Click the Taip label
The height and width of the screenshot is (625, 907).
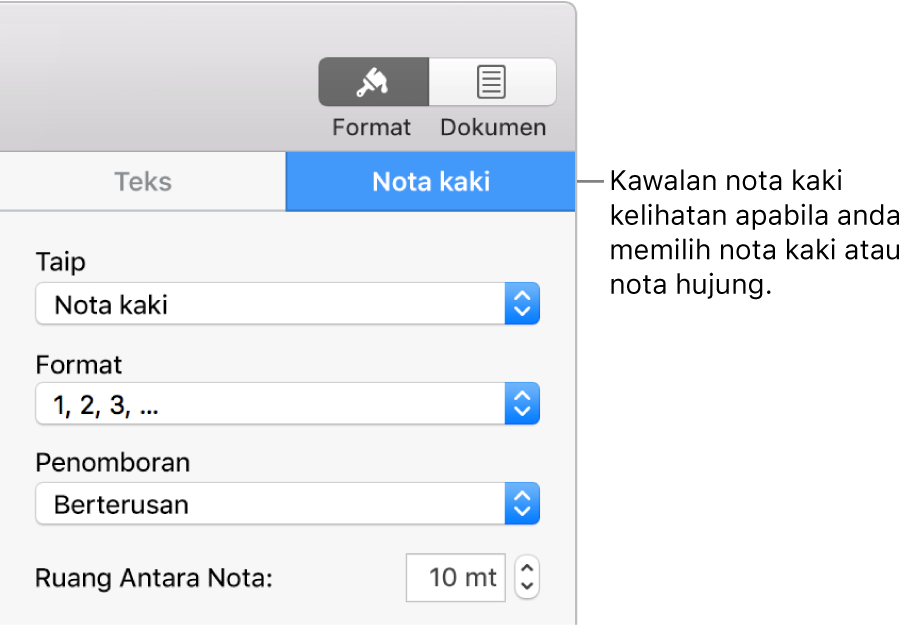[x=61, y=262]
